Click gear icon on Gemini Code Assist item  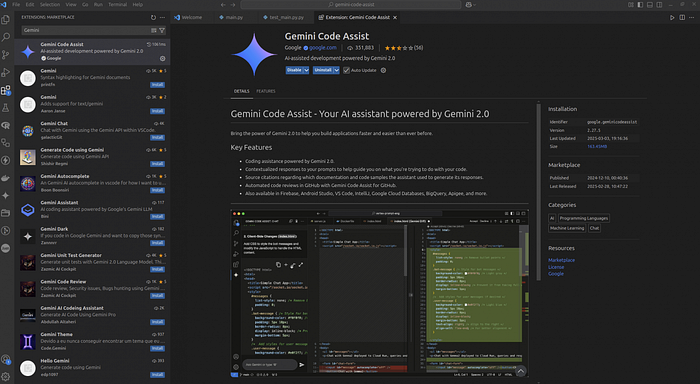point(162,58)
